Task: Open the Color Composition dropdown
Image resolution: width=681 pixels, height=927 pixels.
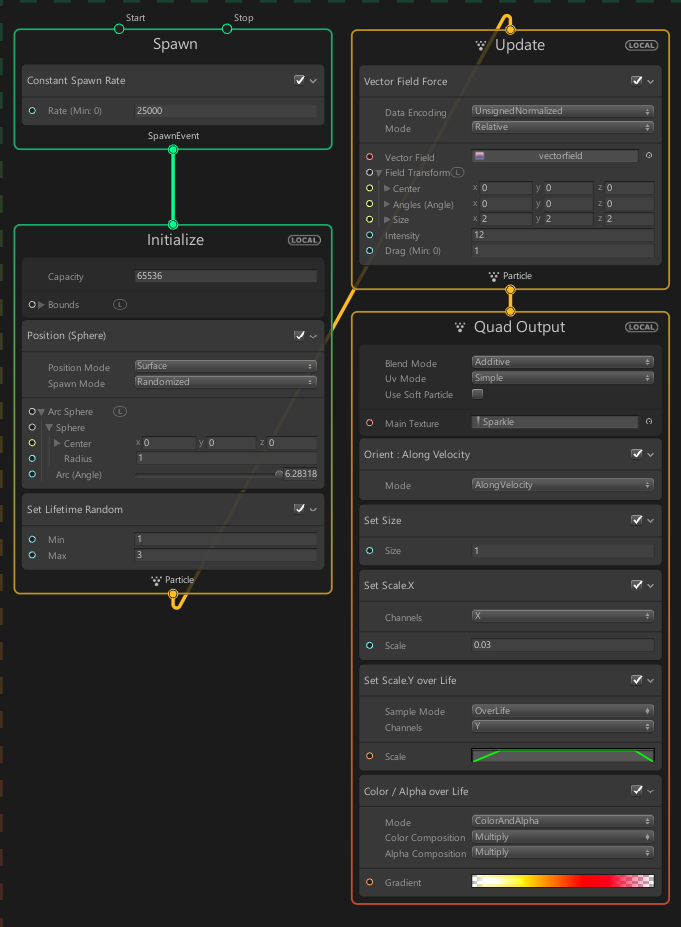Action: click(563, 837)
